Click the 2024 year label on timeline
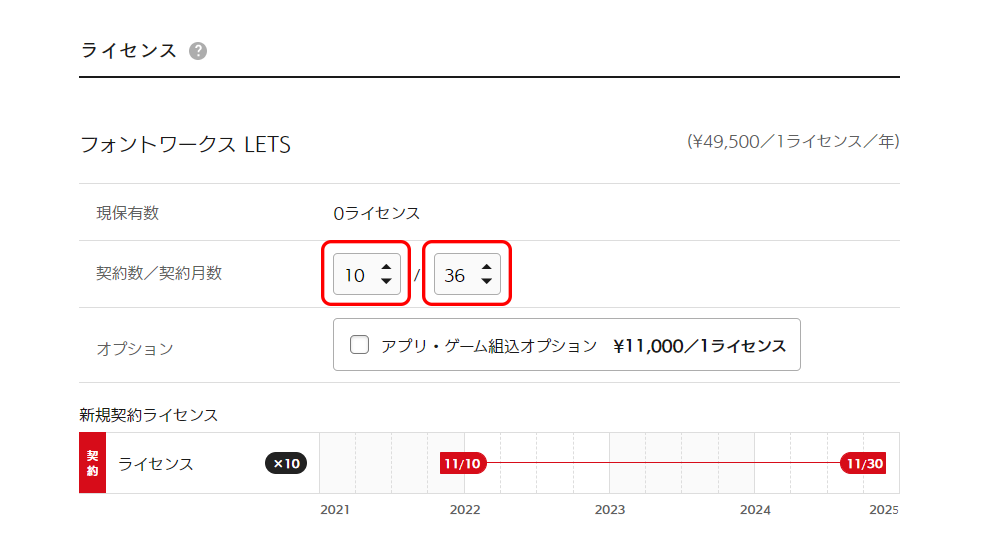This screenshot has width=986, height=543. click(755, 510)
